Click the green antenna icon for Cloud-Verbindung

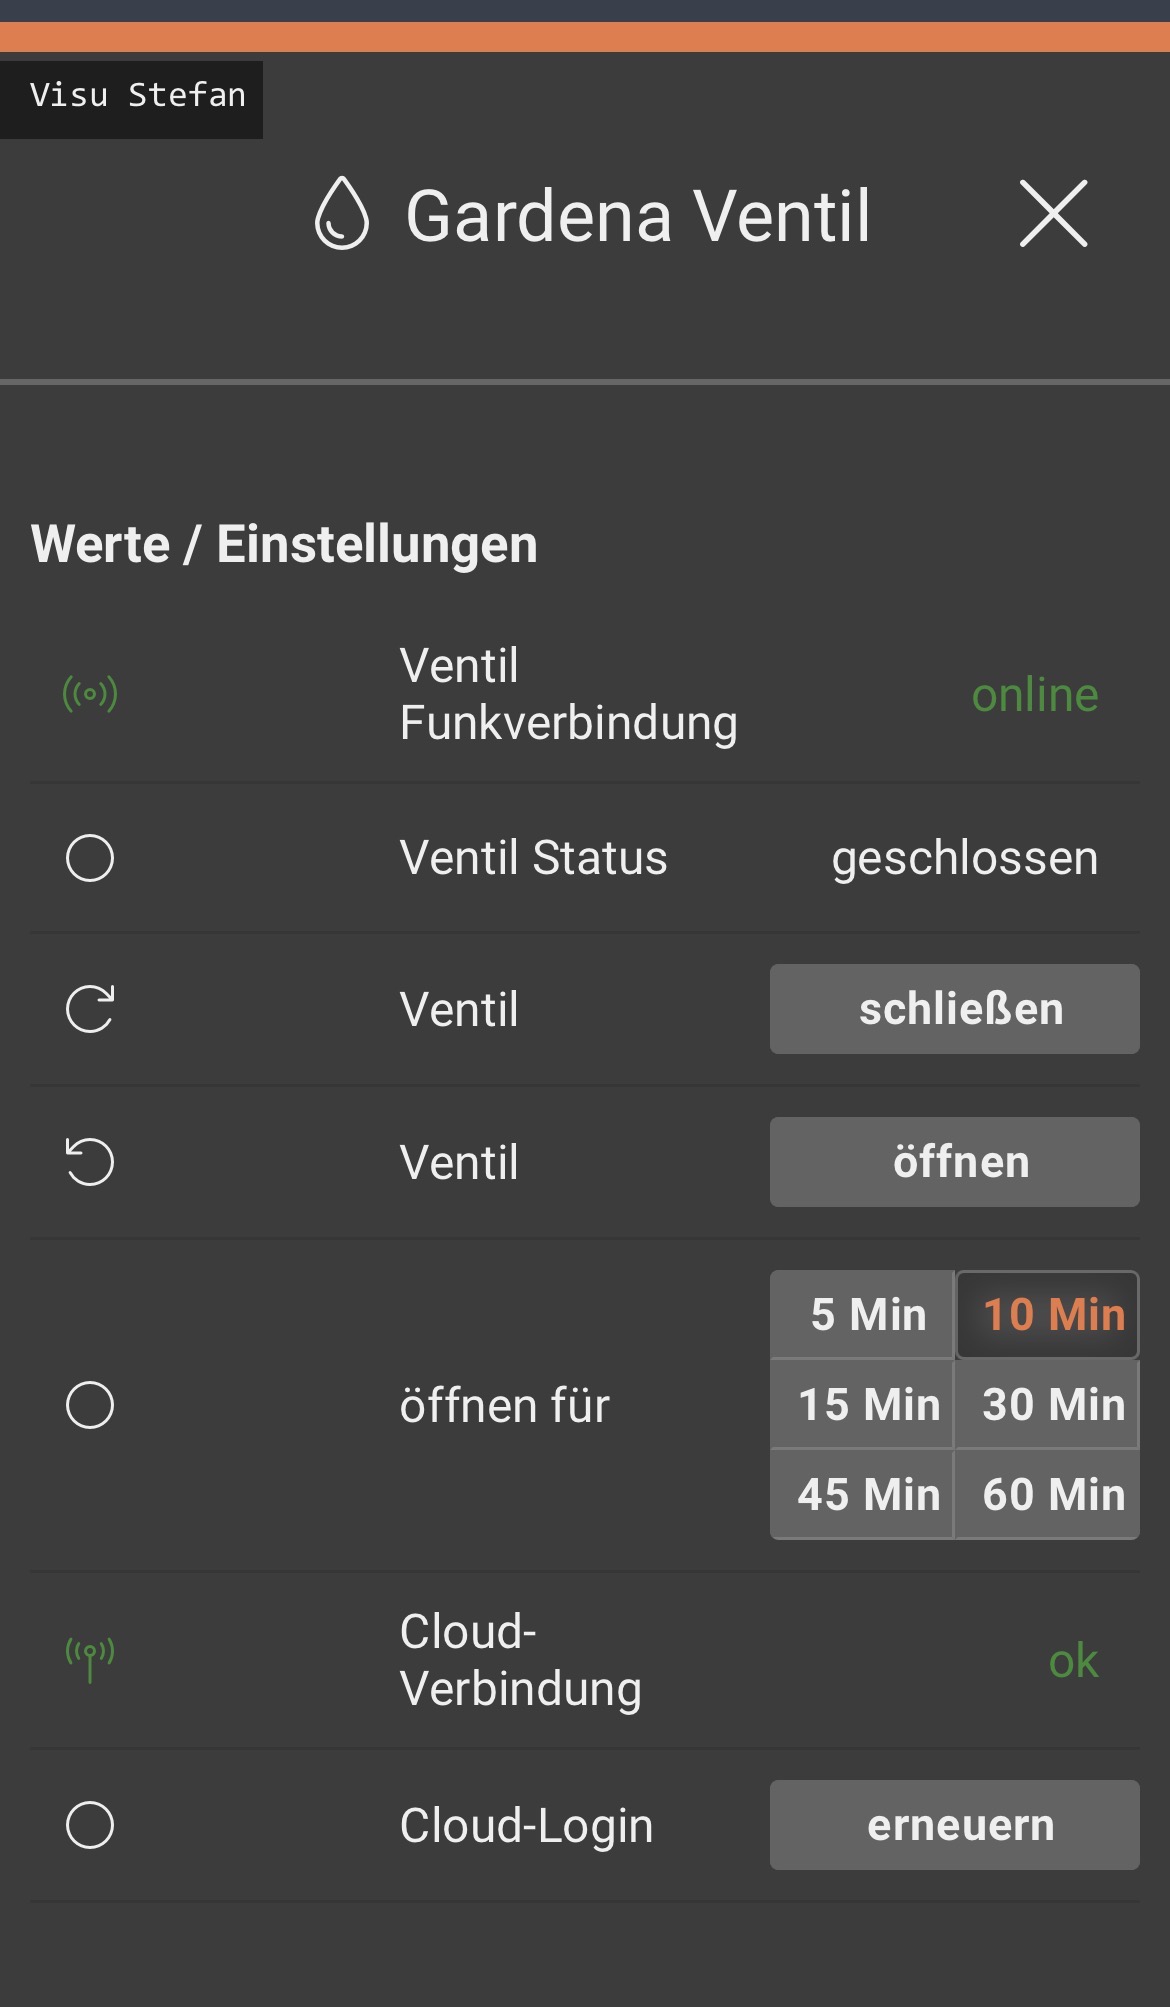(x=90, y=1659)
